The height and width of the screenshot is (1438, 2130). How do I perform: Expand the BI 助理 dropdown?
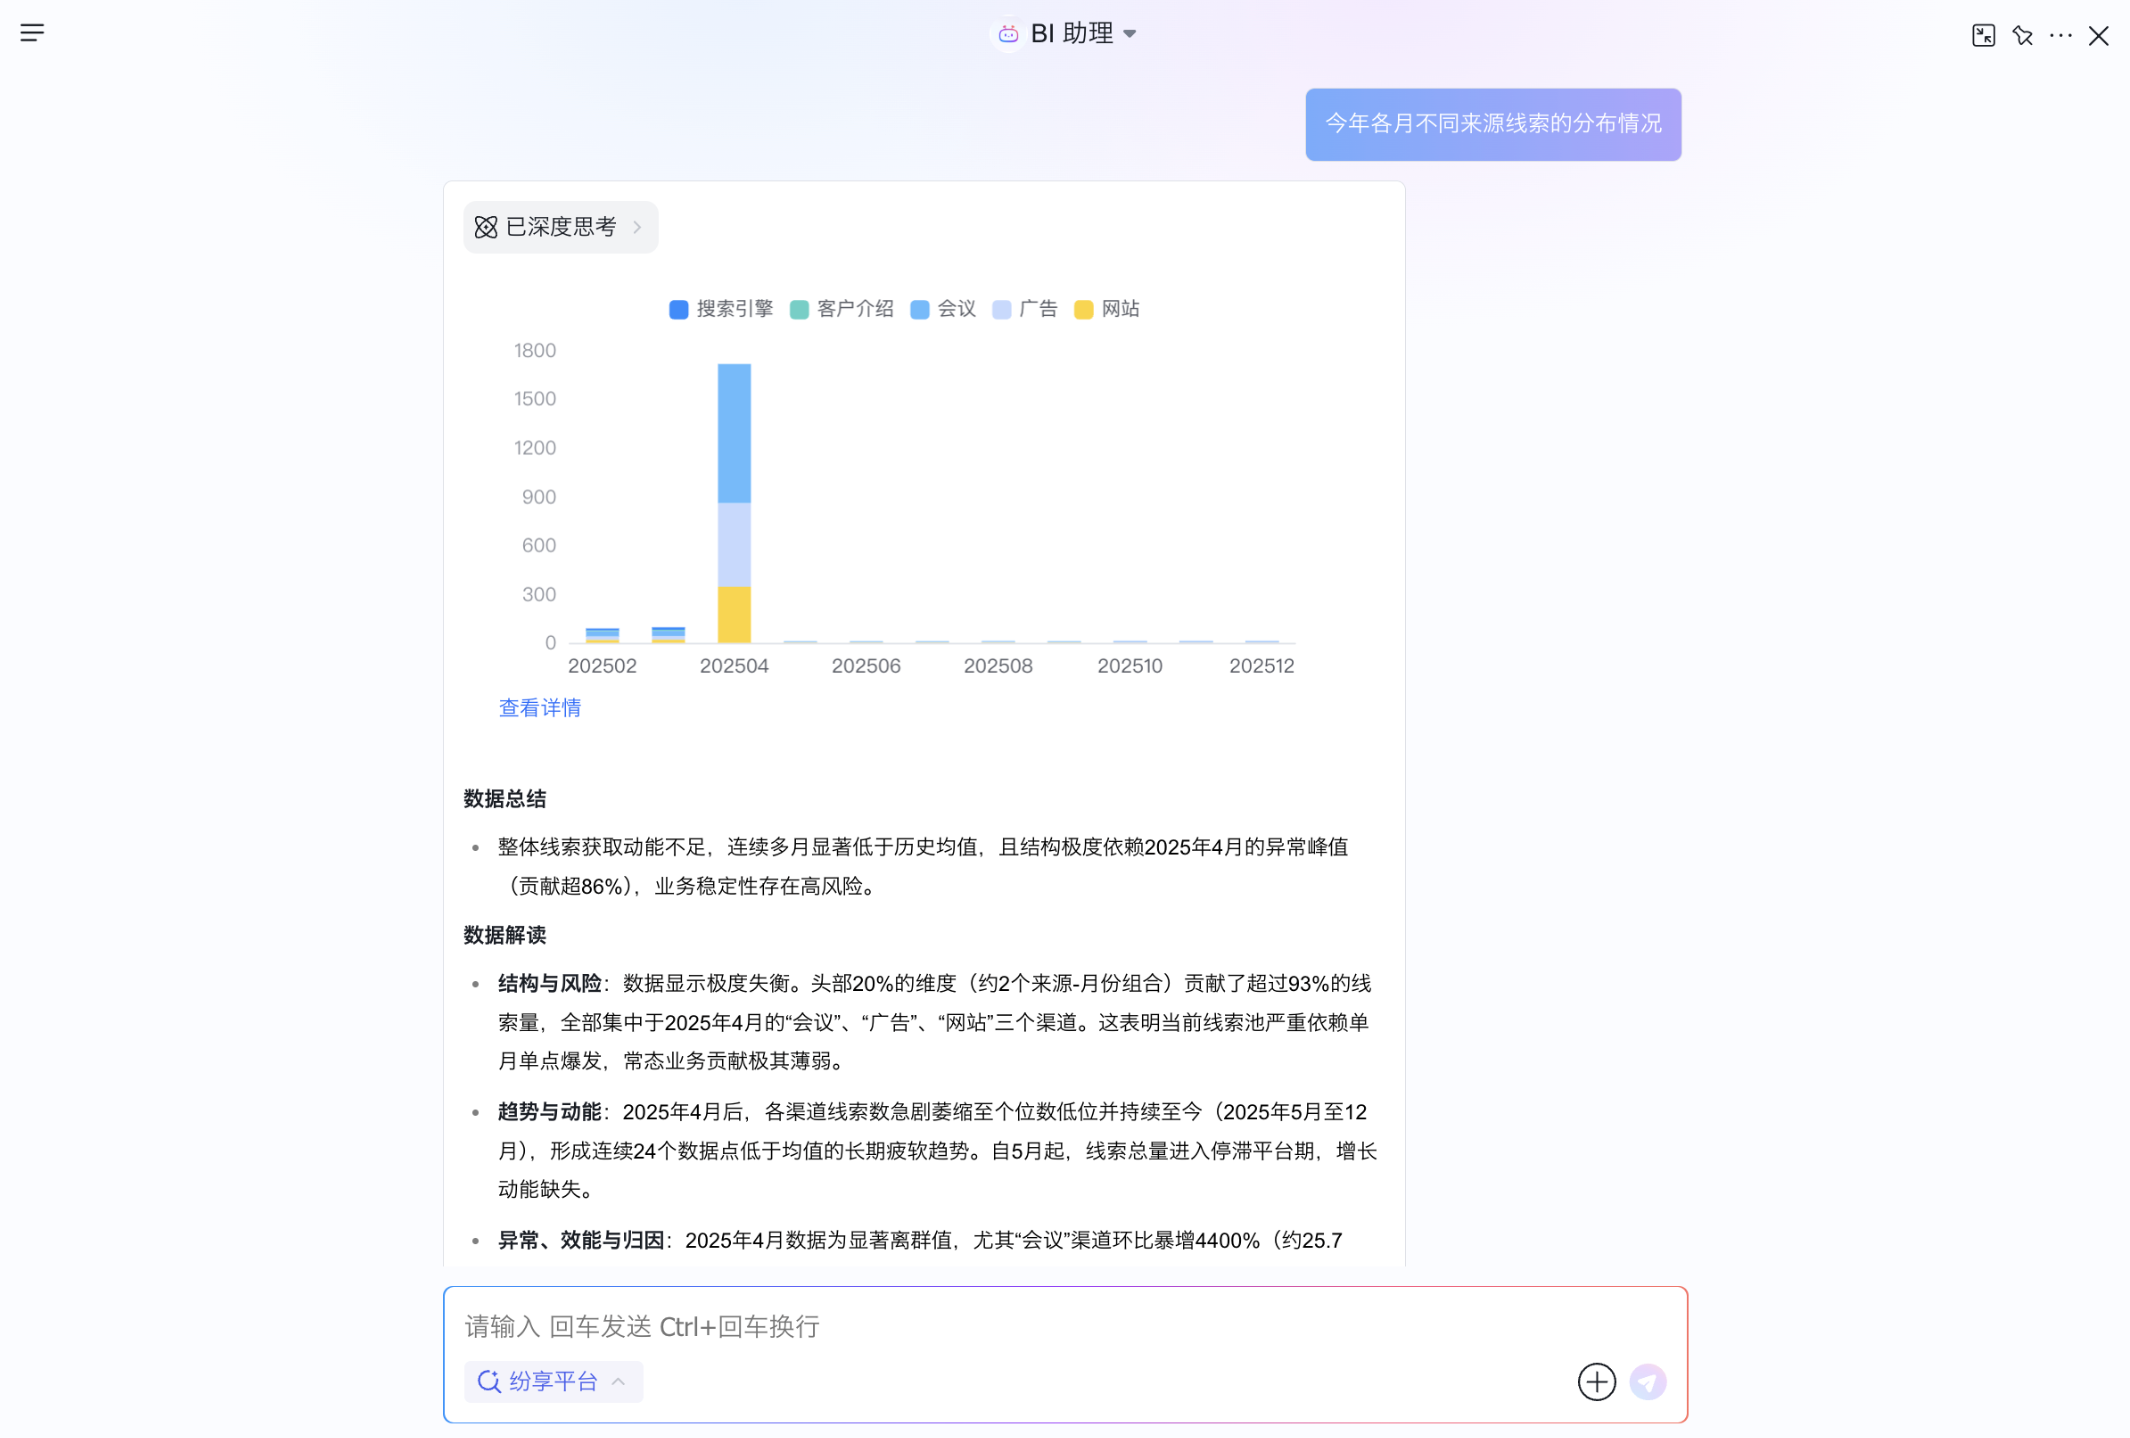(x=1130, y=34)
